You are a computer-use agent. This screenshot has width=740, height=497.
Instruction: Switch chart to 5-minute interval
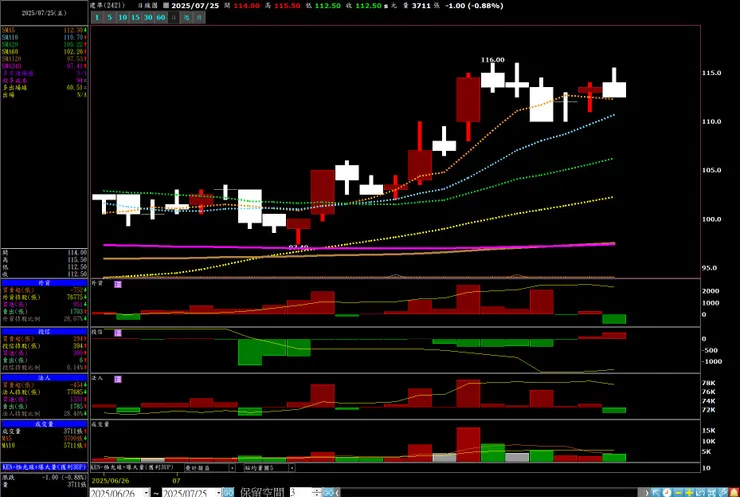109,17
